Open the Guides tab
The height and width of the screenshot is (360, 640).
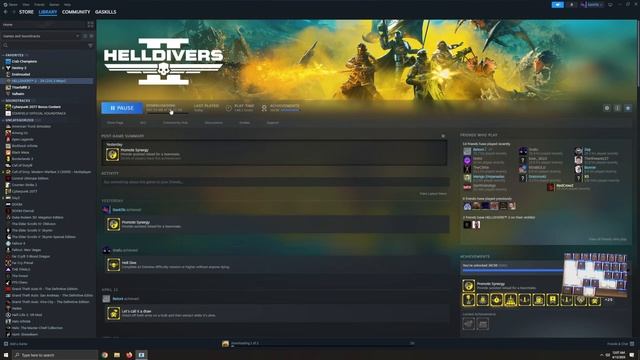[244, 123]
